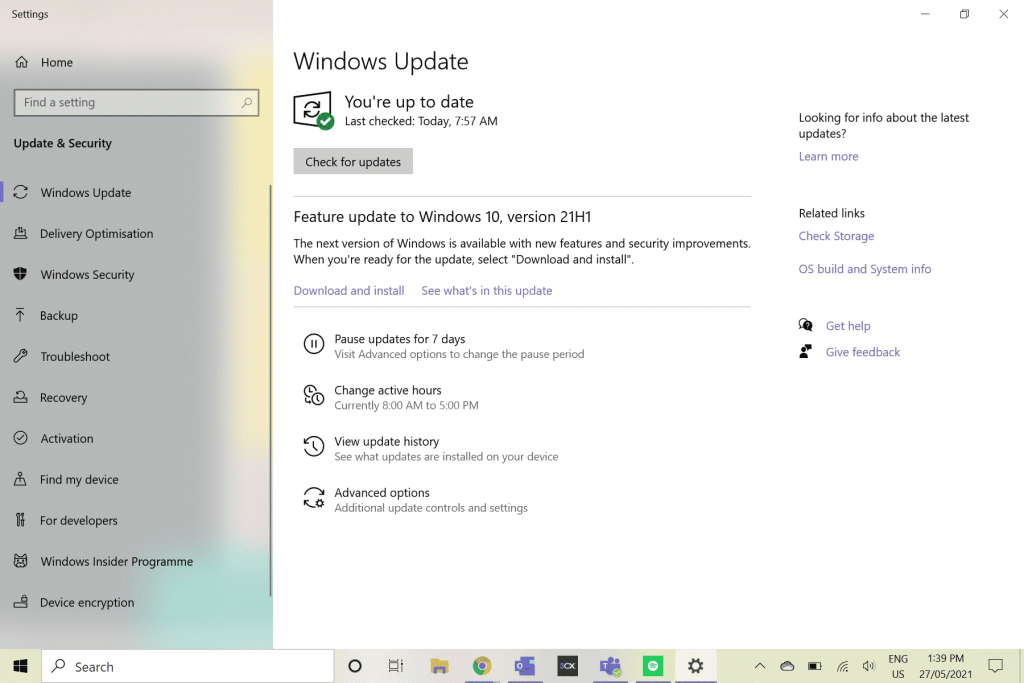Click the Wi-Fi network tray icon

pyautogui.click(x=842, y=666)
